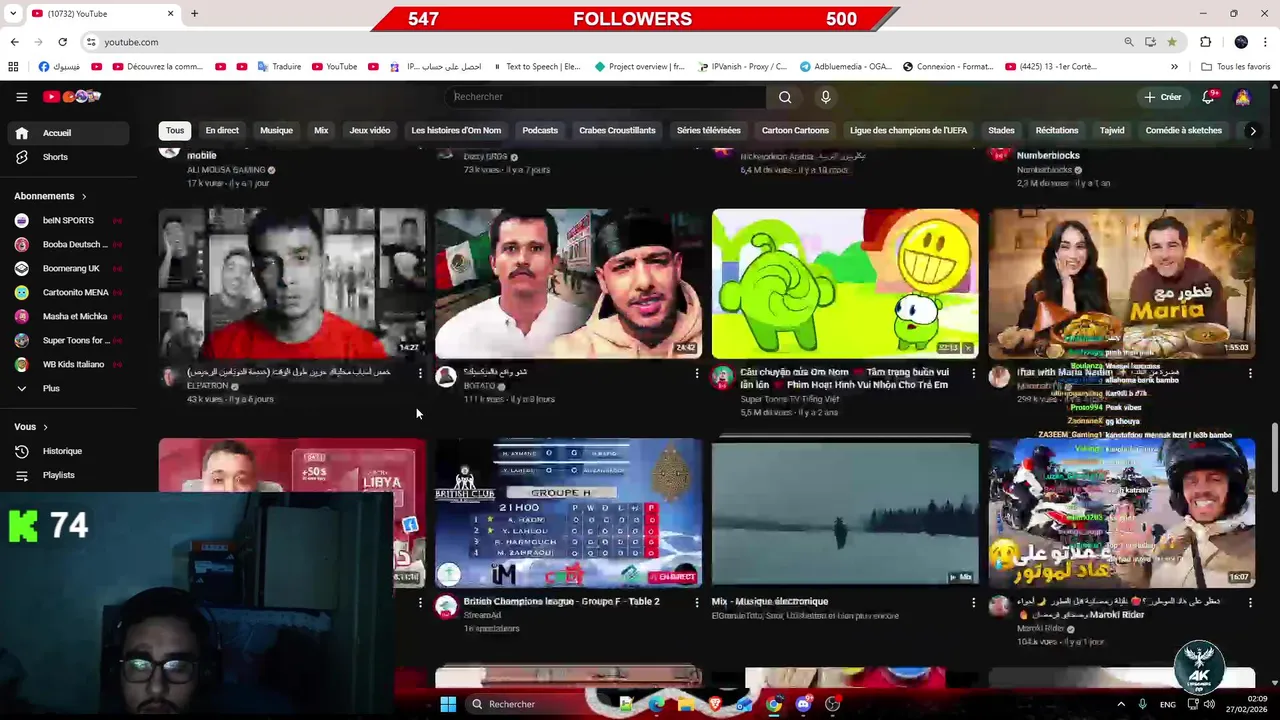Viewport: 1280px width, 720px height.
Task: Open Historique in the sidebar
Action: tap(68, 451)
